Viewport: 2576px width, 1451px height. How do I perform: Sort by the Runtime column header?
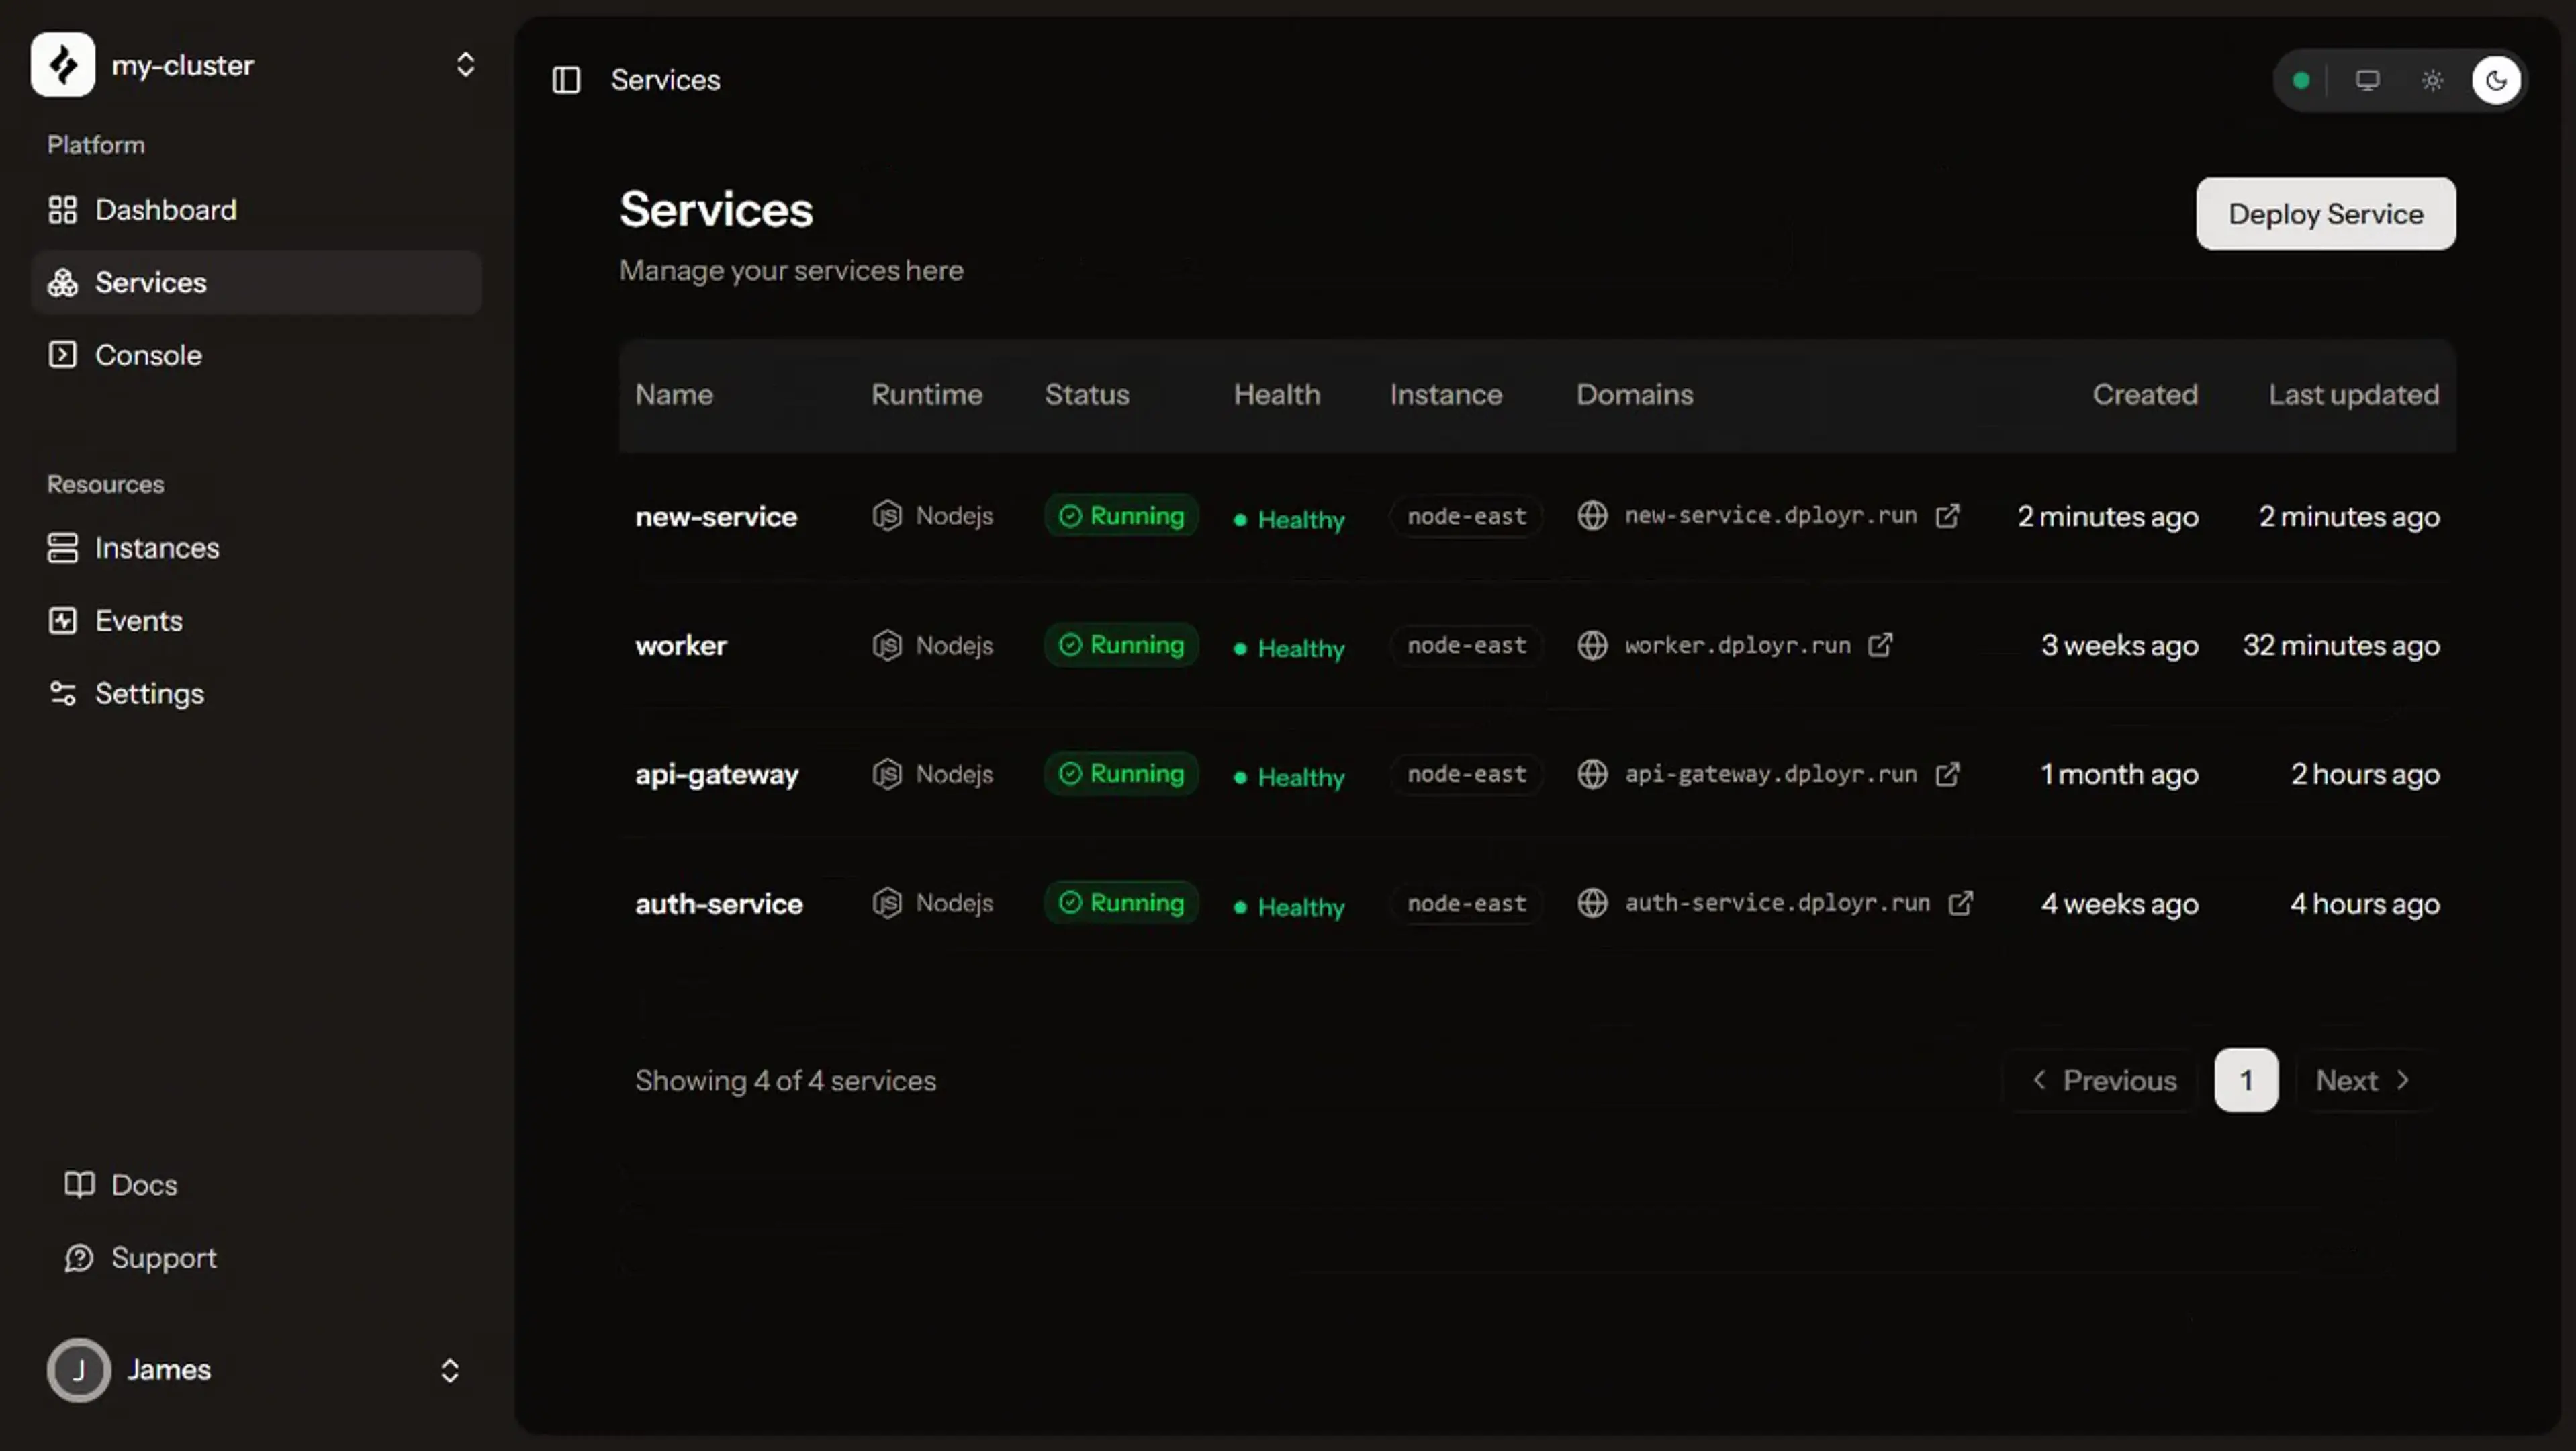tap(927, 394)
